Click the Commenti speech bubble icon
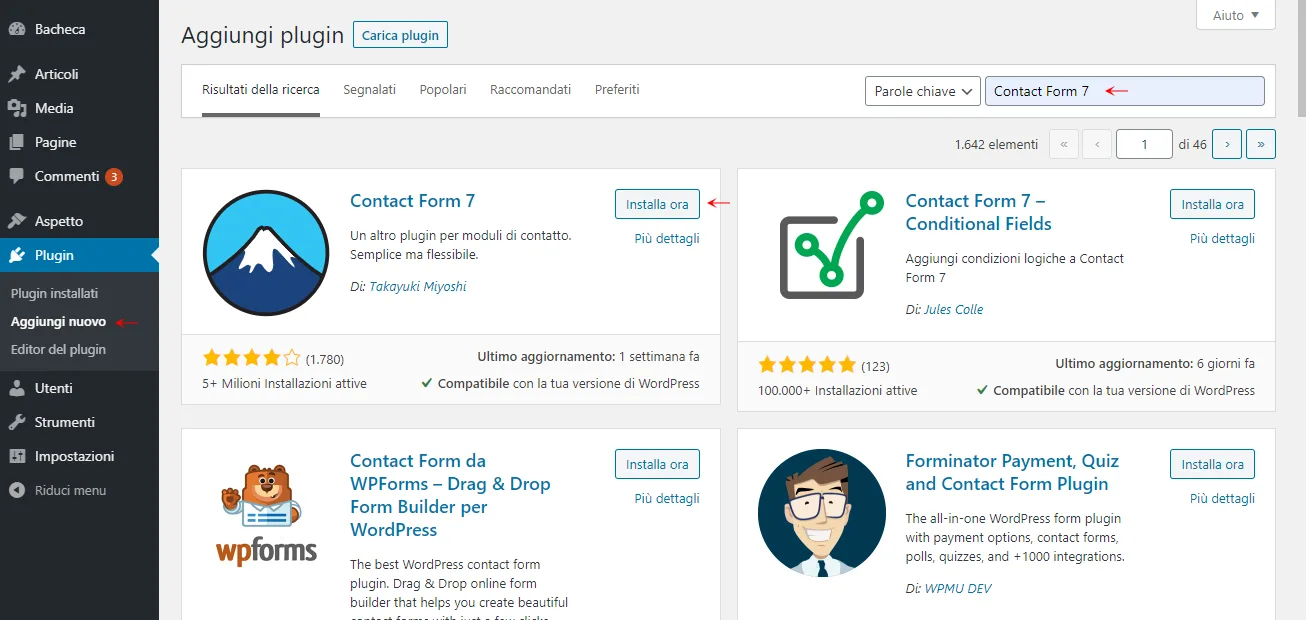 click(x=17, y=176)
